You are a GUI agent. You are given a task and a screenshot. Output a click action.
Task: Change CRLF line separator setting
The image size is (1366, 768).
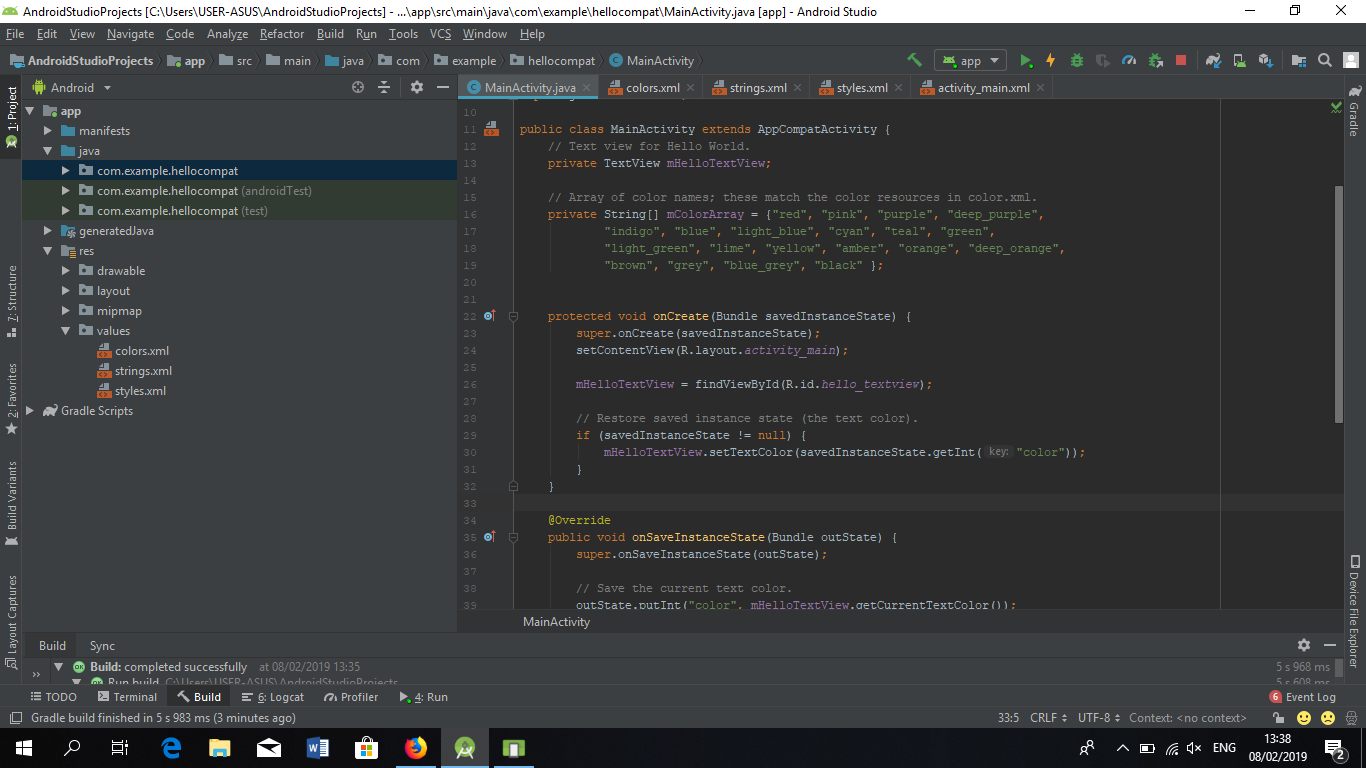tap(1047, 718)
